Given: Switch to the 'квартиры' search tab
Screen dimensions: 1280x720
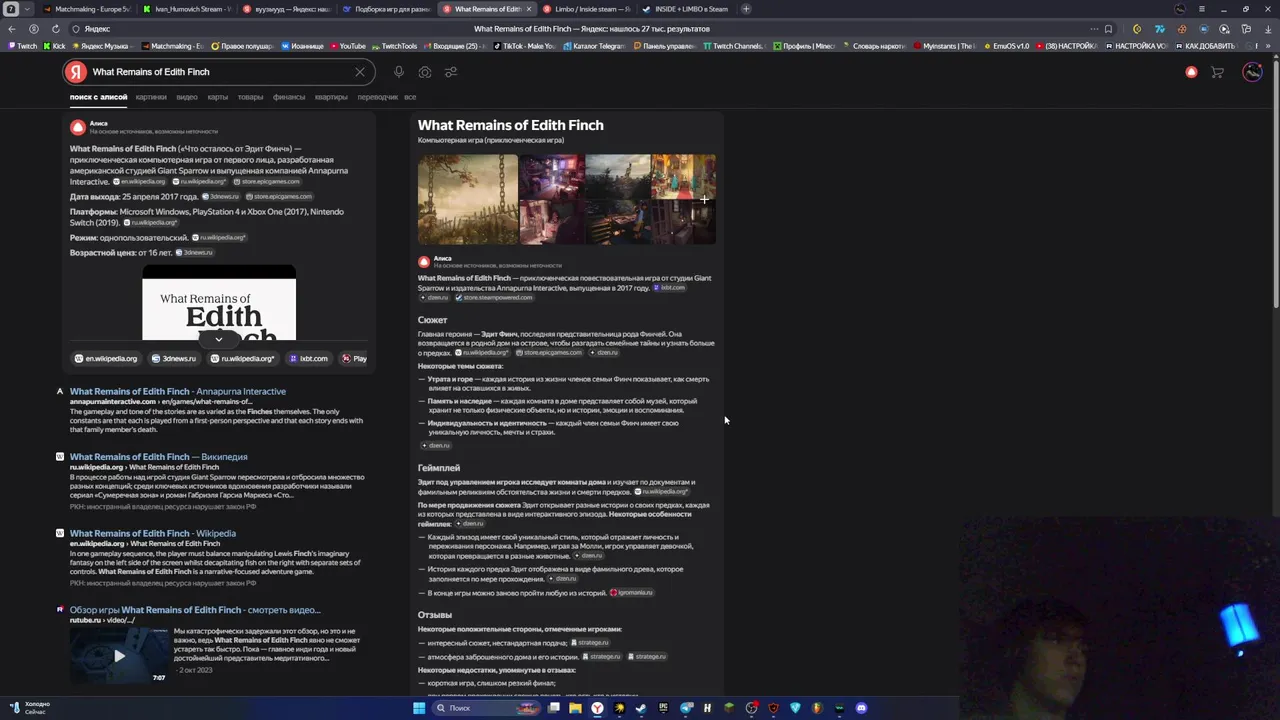Looking at the screenshot, I should pyautogui.click(x=331, y=97).
